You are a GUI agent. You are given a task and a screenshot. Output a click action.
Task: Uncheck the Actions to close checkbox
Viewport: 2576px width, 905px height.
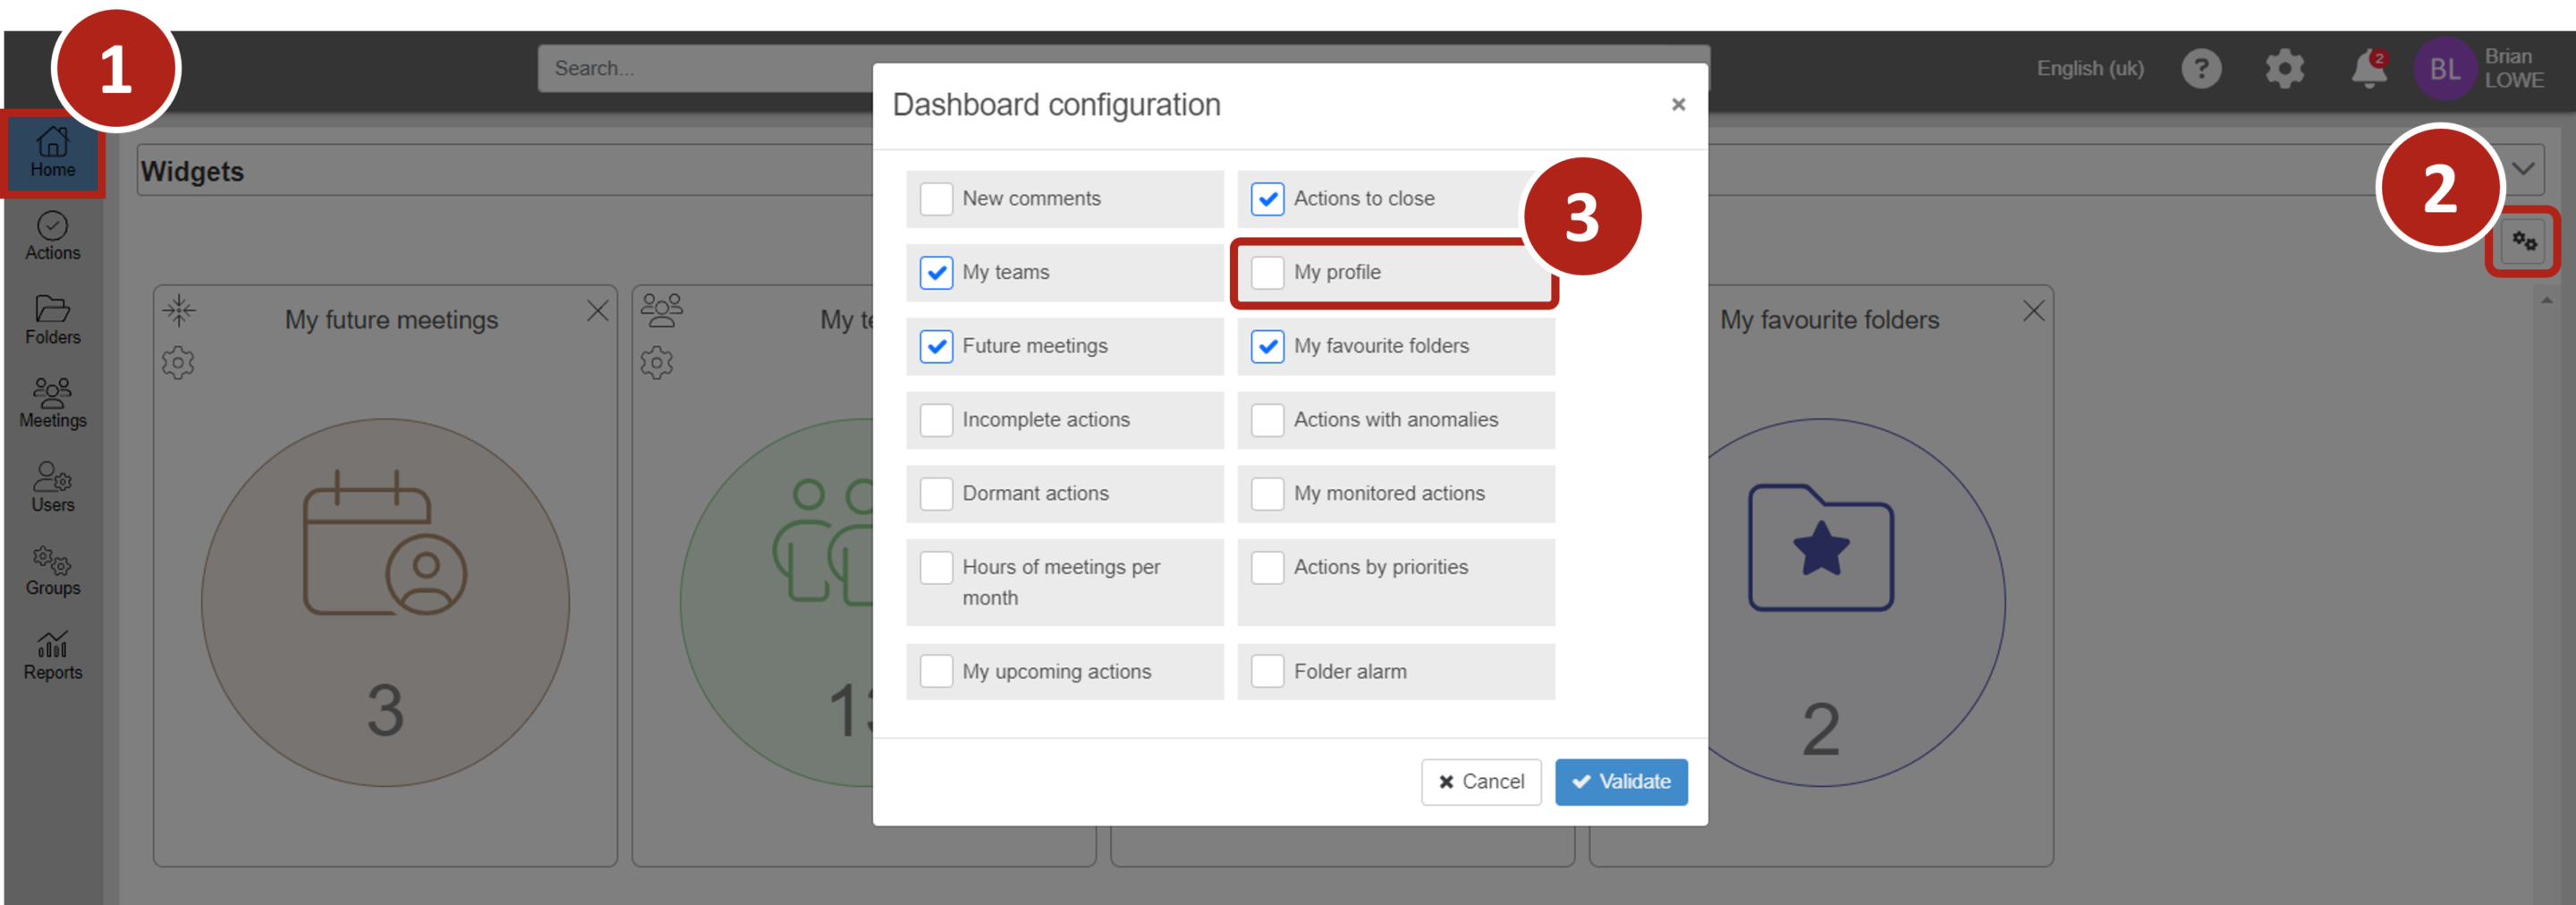pyautogui.click(x=1267, y=198)
